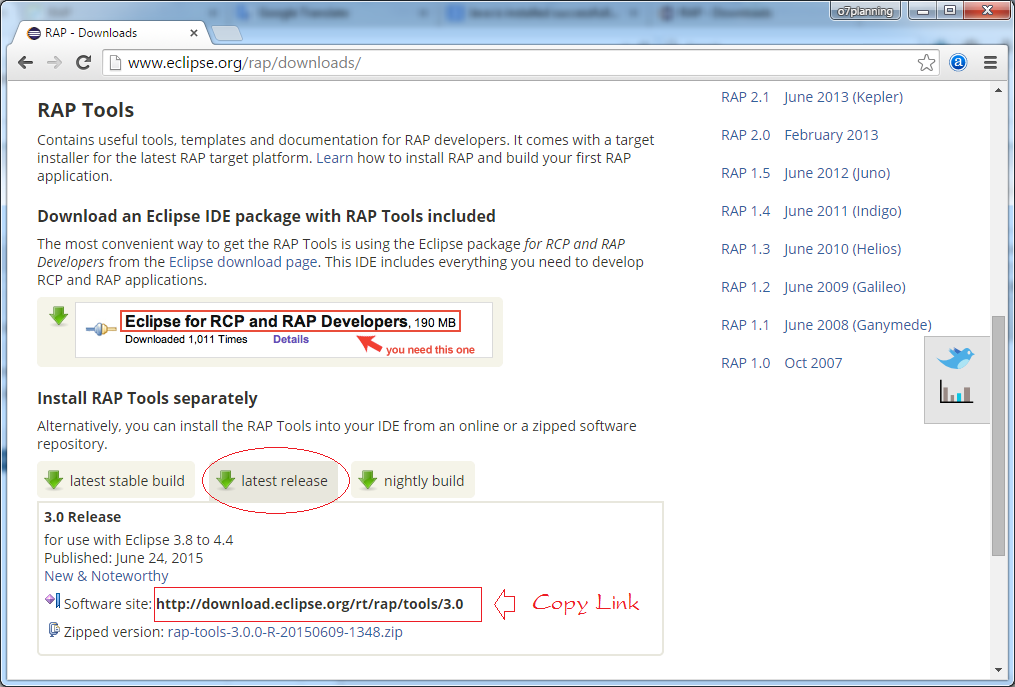Open RAP 1.5 link
This screenshot has width=1015, height=687.
coord(746,174)
